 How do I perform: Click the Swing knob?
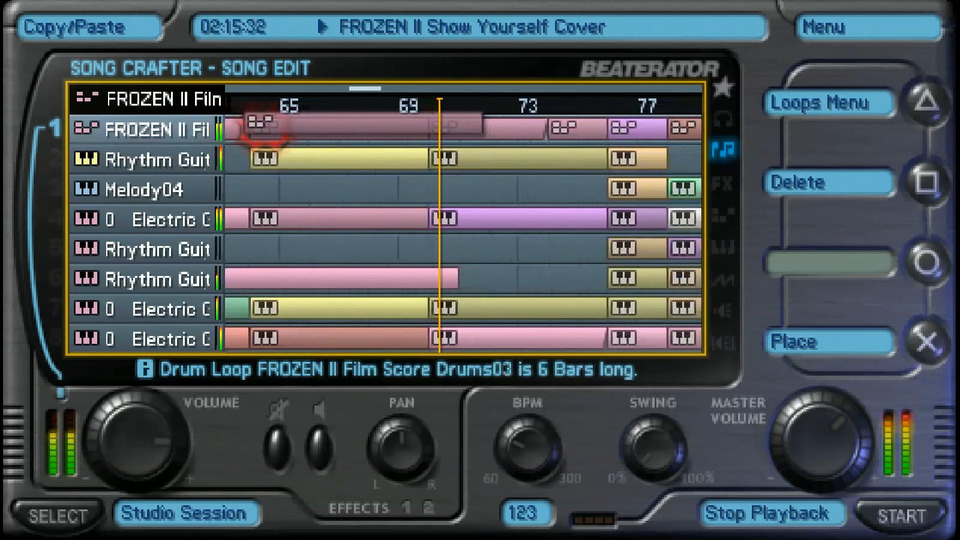tap(653, 448)
